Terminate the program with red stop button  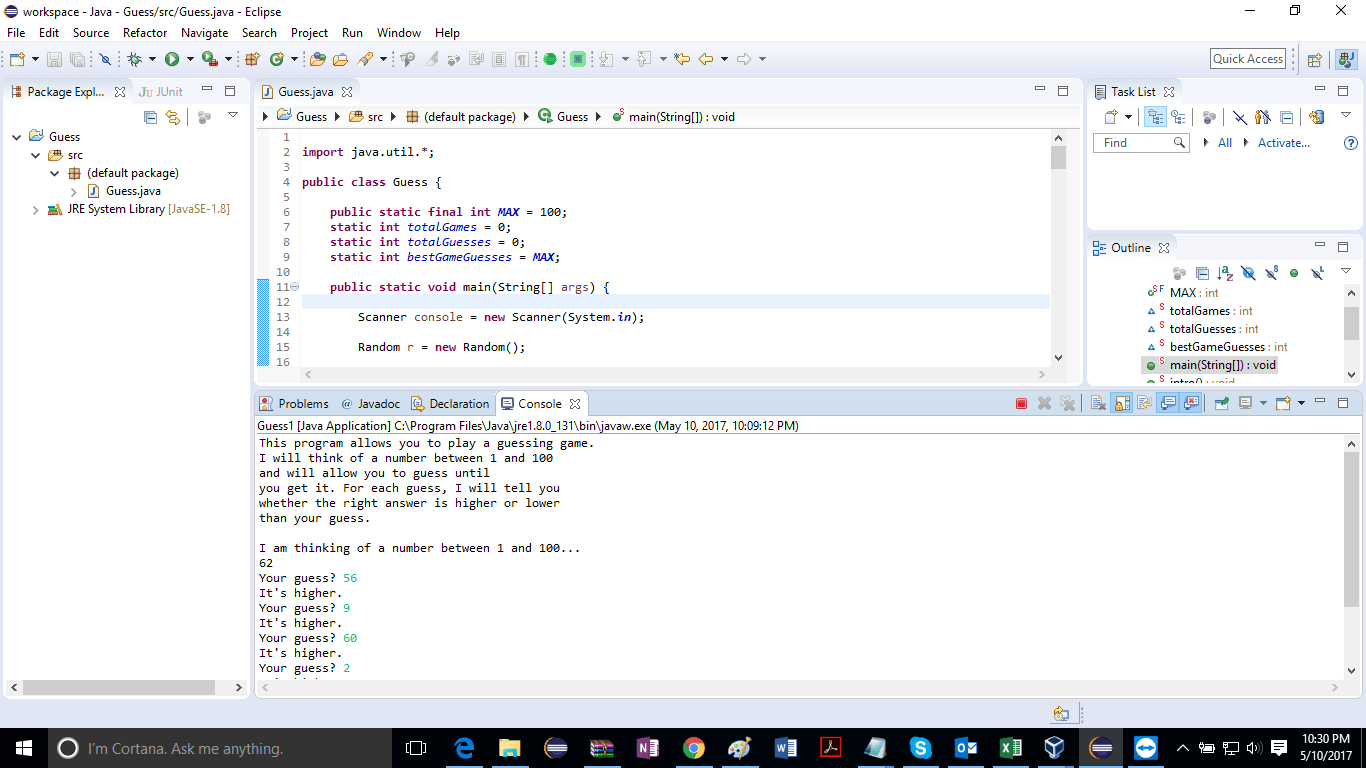tap(1021, 403)
